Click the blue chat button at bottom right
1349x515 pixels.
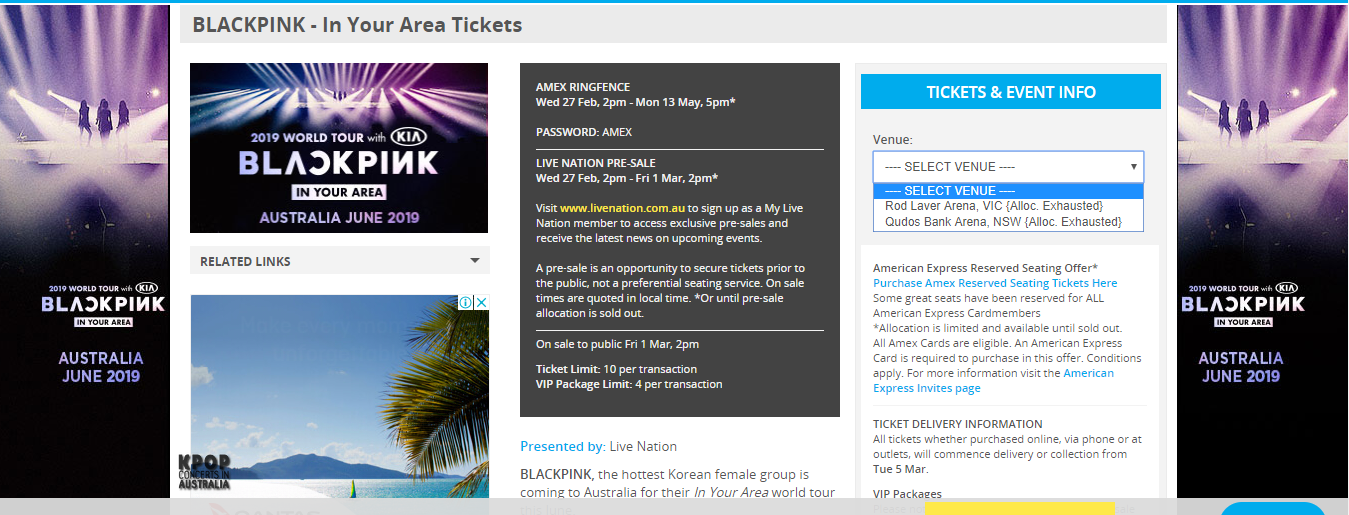(1272, 508)
